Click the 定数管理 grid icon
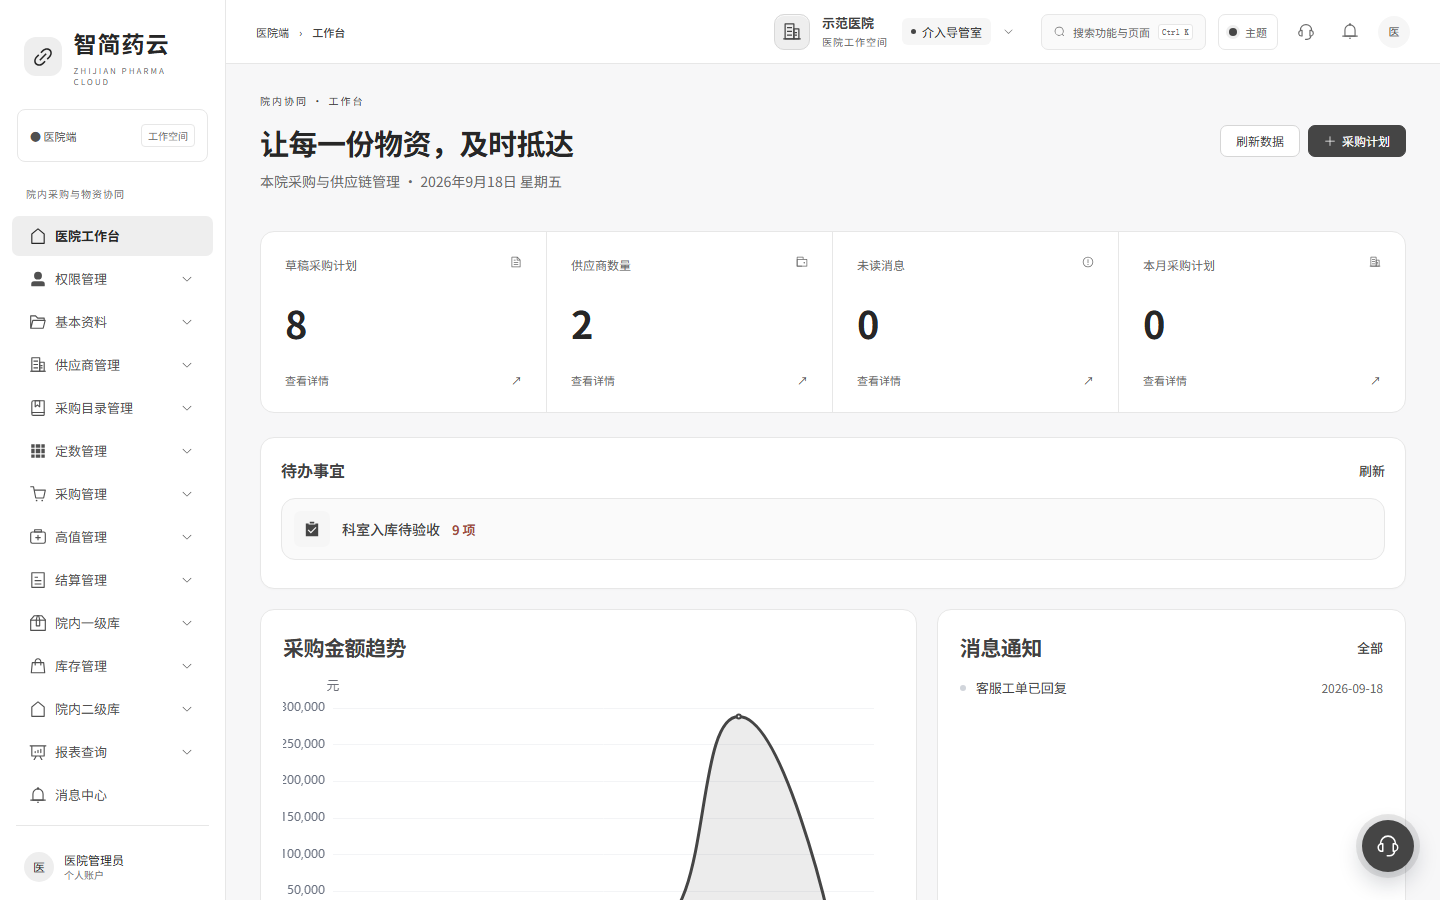Viewport: 1440px width, 900px height. [x=38, y=451]
